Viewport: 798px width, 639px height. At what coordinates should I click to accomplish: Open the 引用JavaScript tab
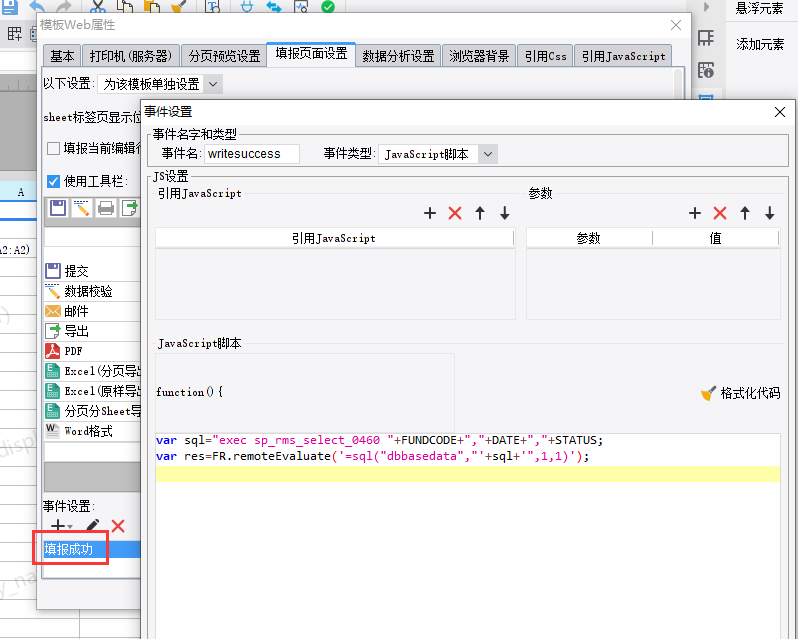pos(623,55)
